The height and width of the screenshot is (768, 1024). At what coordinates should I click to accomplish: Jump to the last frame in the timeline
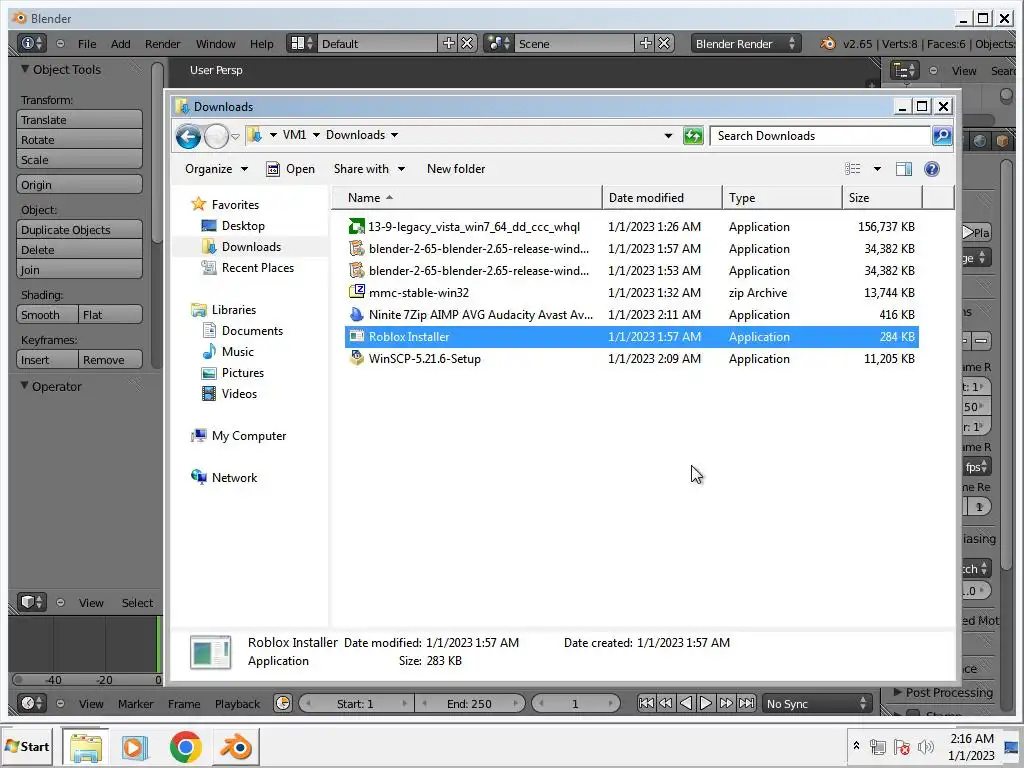point(746,703)
